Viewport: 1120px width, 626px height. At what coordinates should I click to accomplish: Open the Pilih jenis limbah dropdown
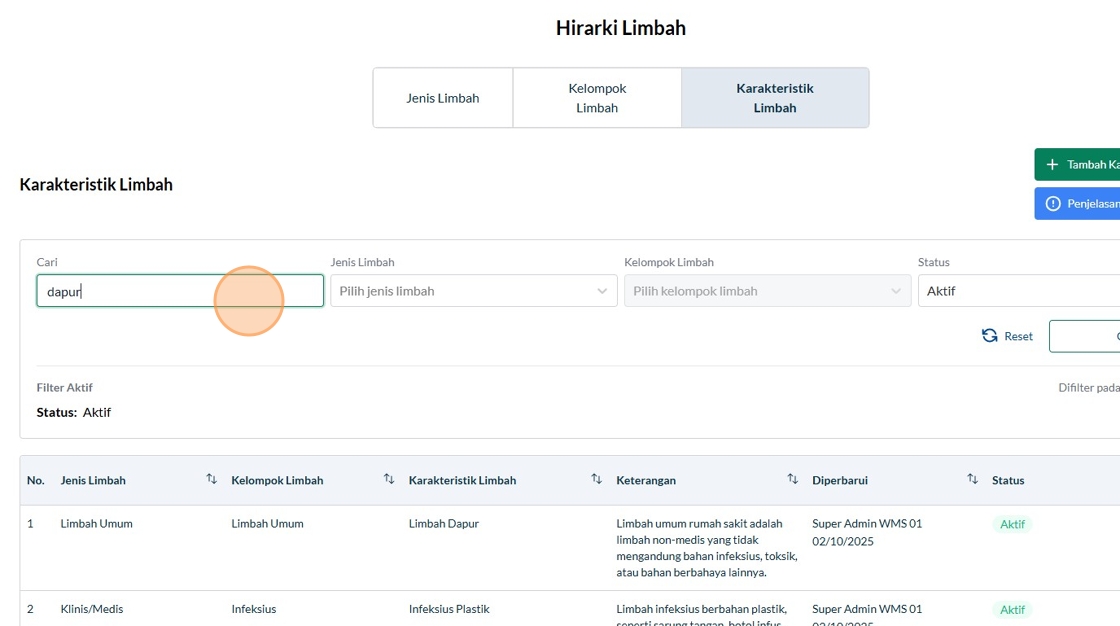pos(474,291)
